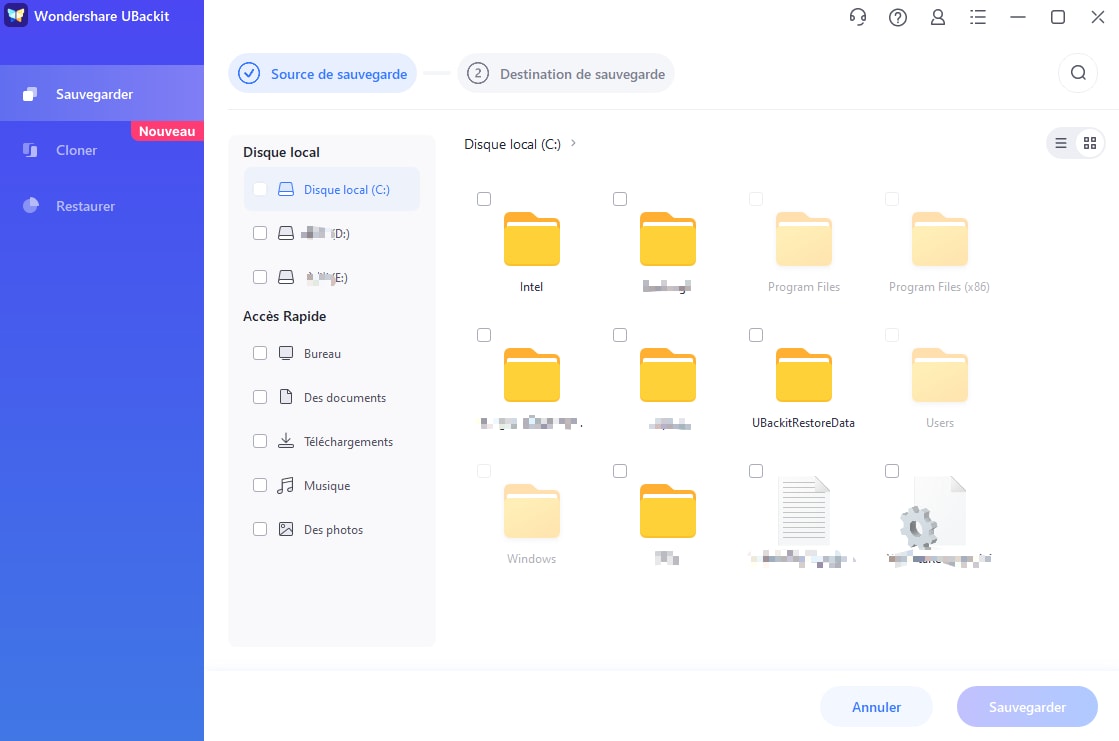Image resolution: width=1119 pixels, height=741 pixels.
Task: Check the Intel folder checkbox
Action: tap(484, 199)
